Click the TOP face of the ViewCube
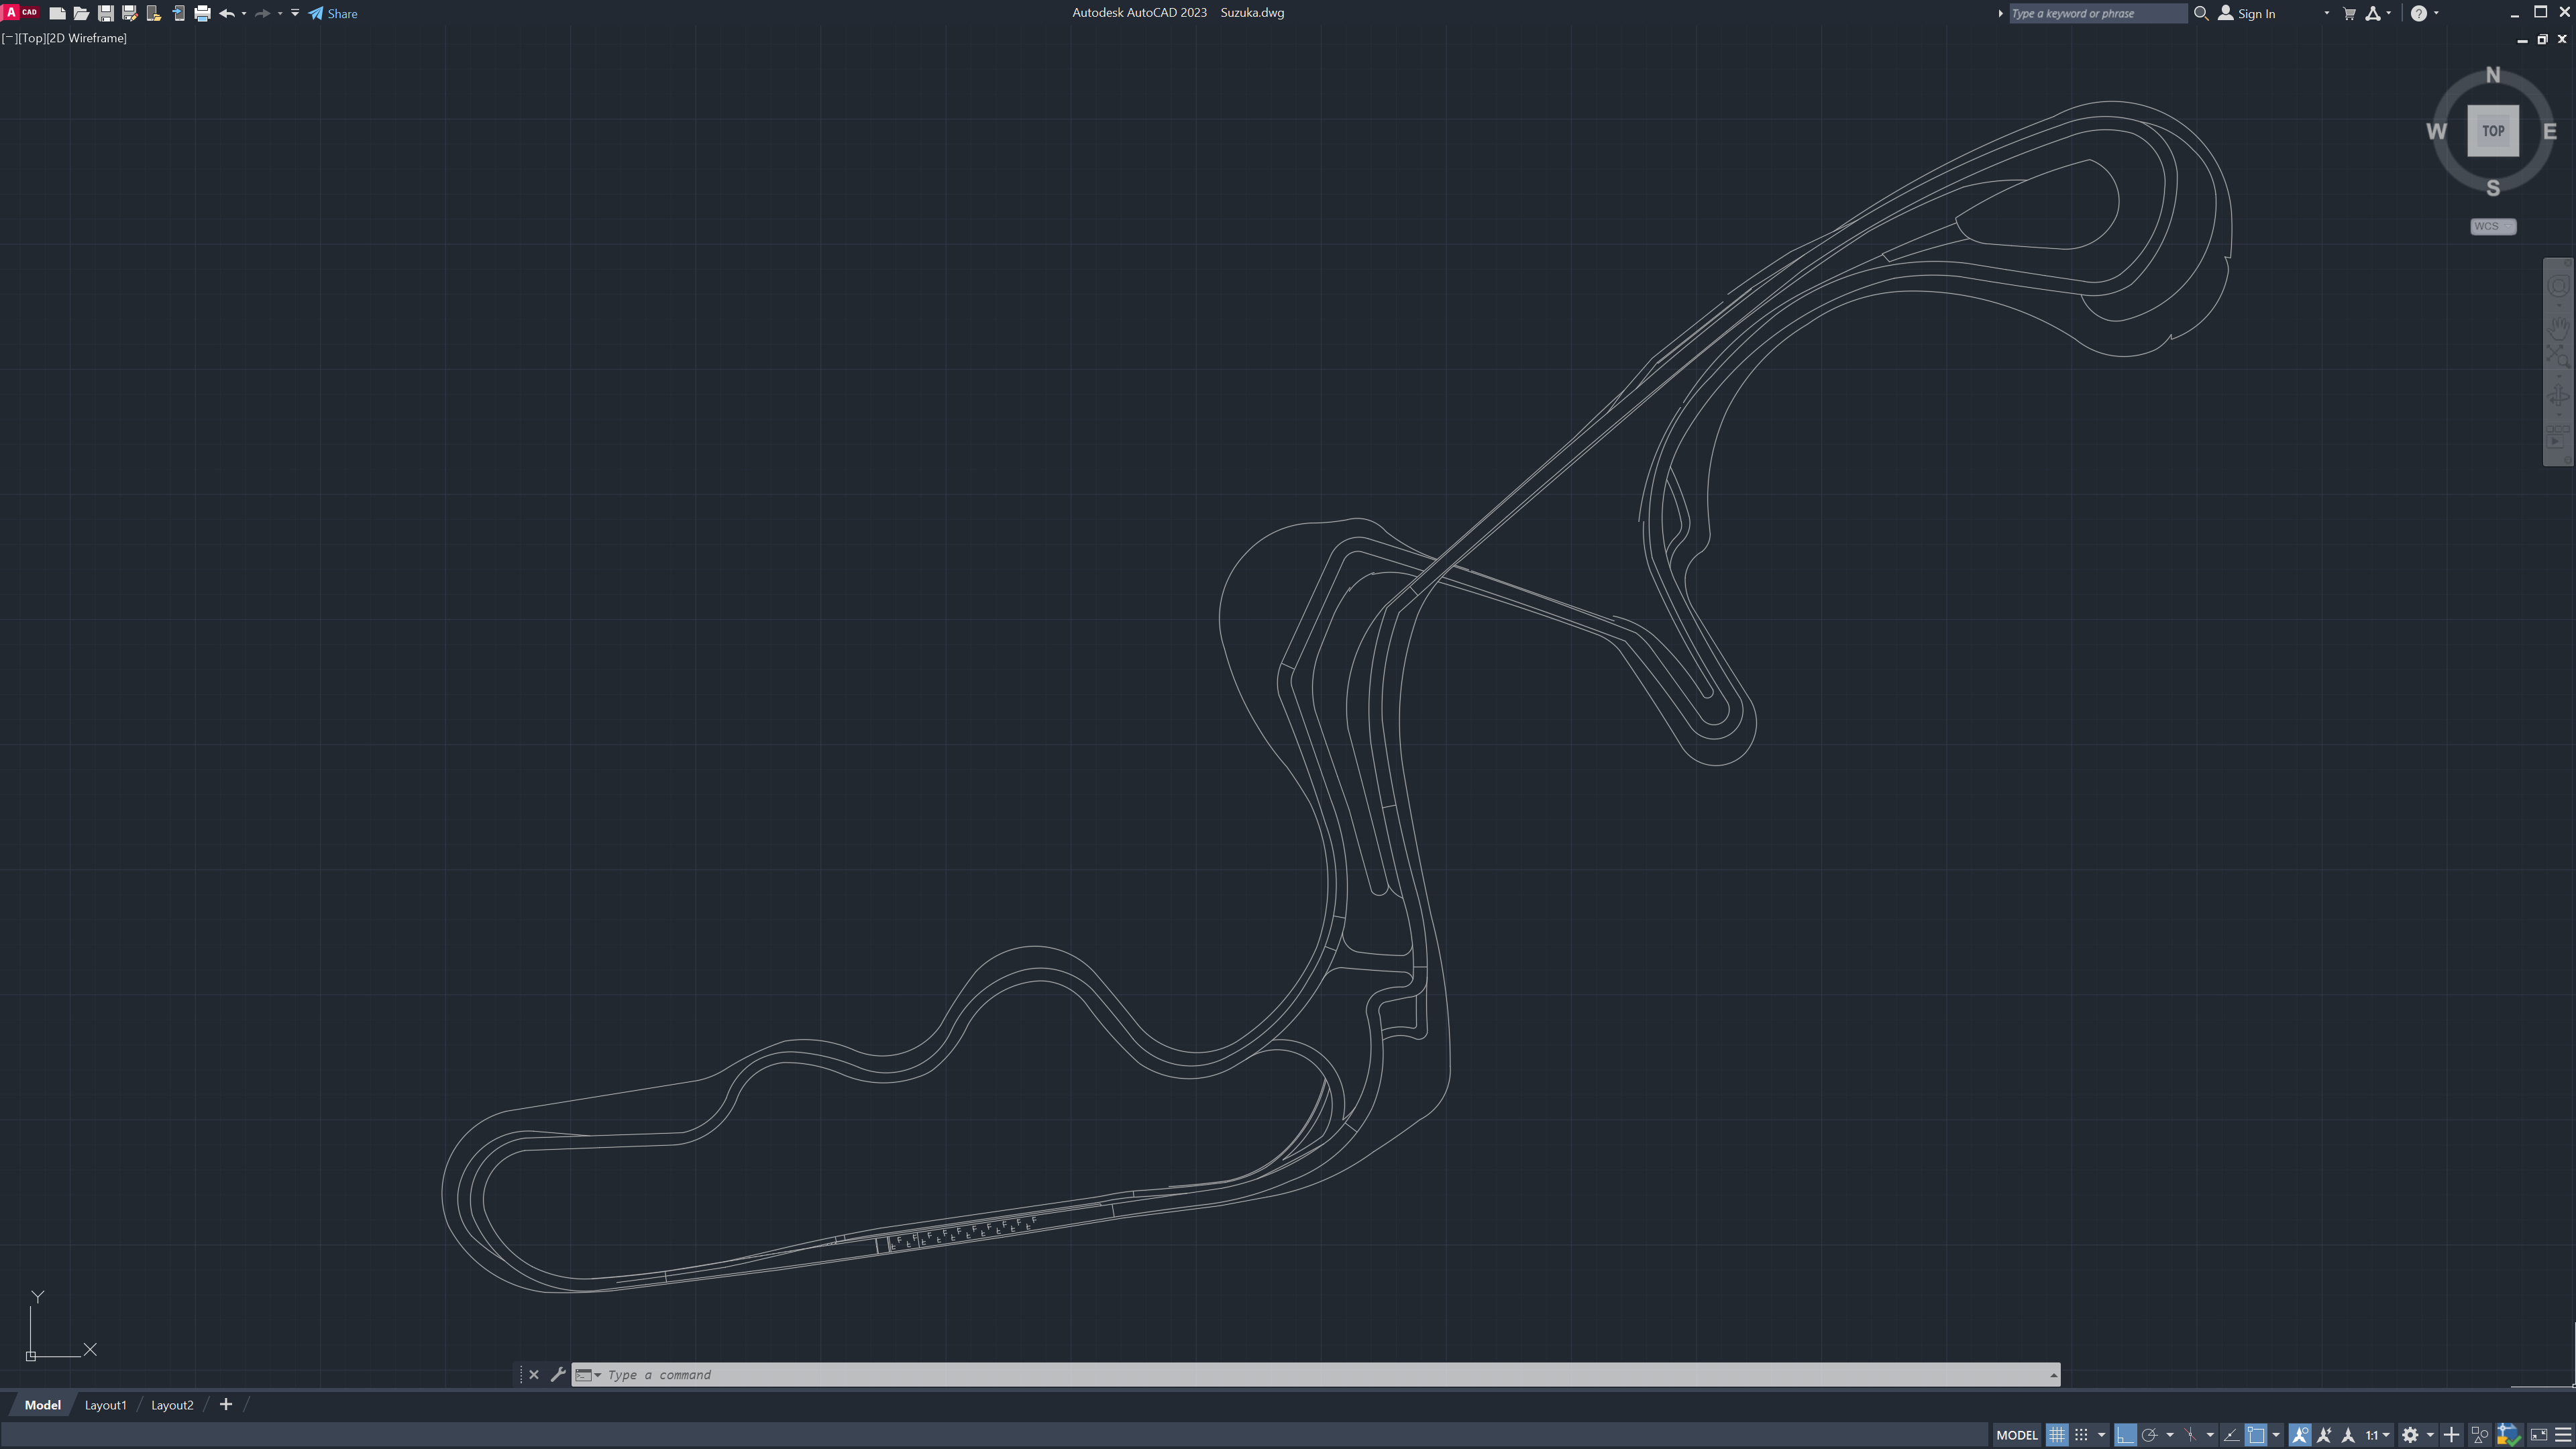The height and width of the screenshot is (1449, 2576). pyautogui.click(x=2492, y=131)
